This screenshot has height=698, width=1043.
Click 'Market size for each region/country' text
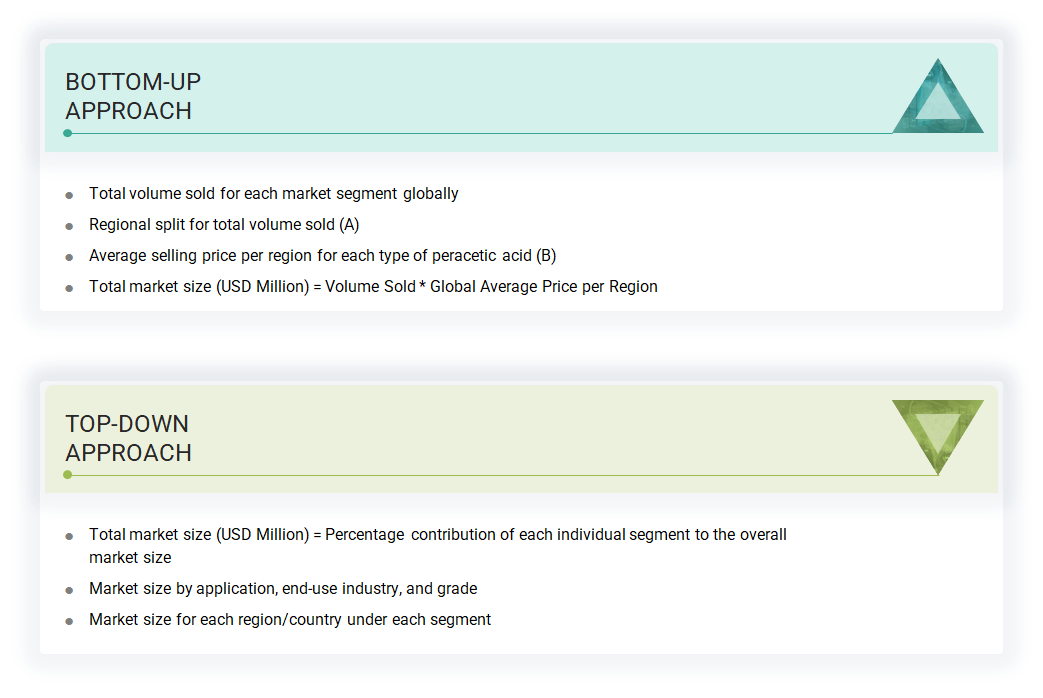pyautogui.click(x=290, y=620)
